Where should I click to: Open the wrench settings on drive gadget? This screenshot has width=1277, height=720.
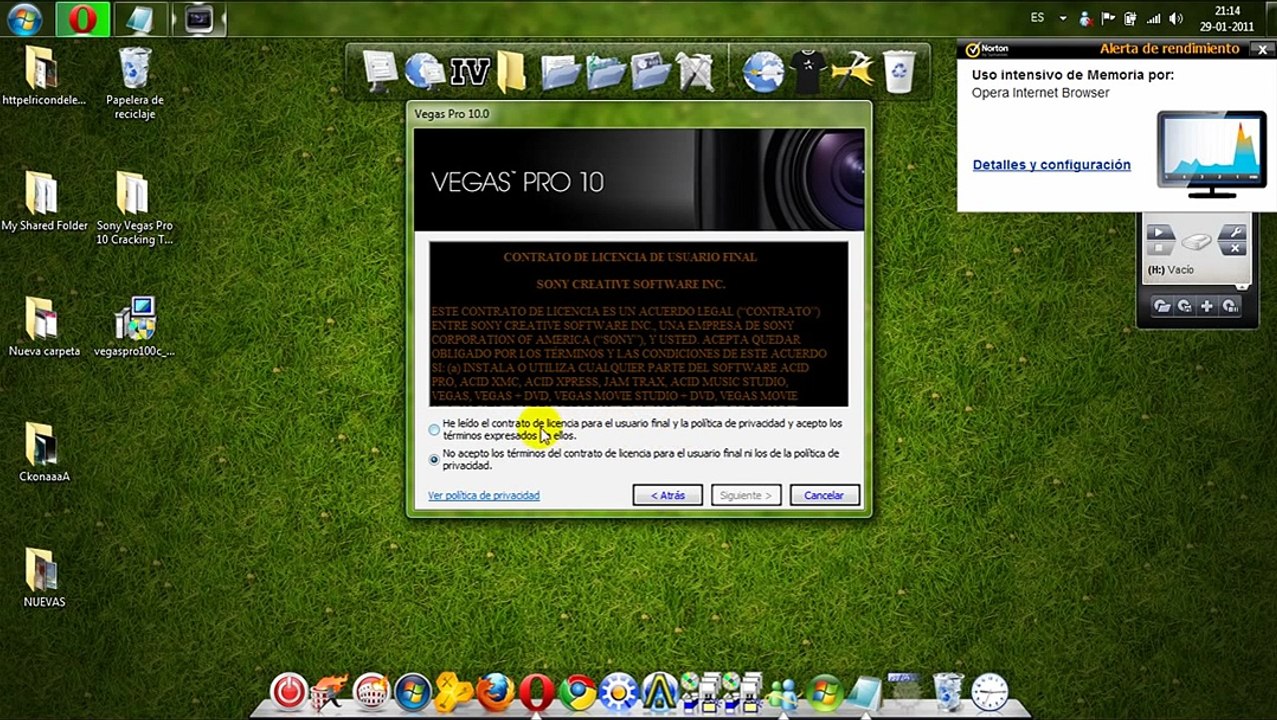point(1234,232)
